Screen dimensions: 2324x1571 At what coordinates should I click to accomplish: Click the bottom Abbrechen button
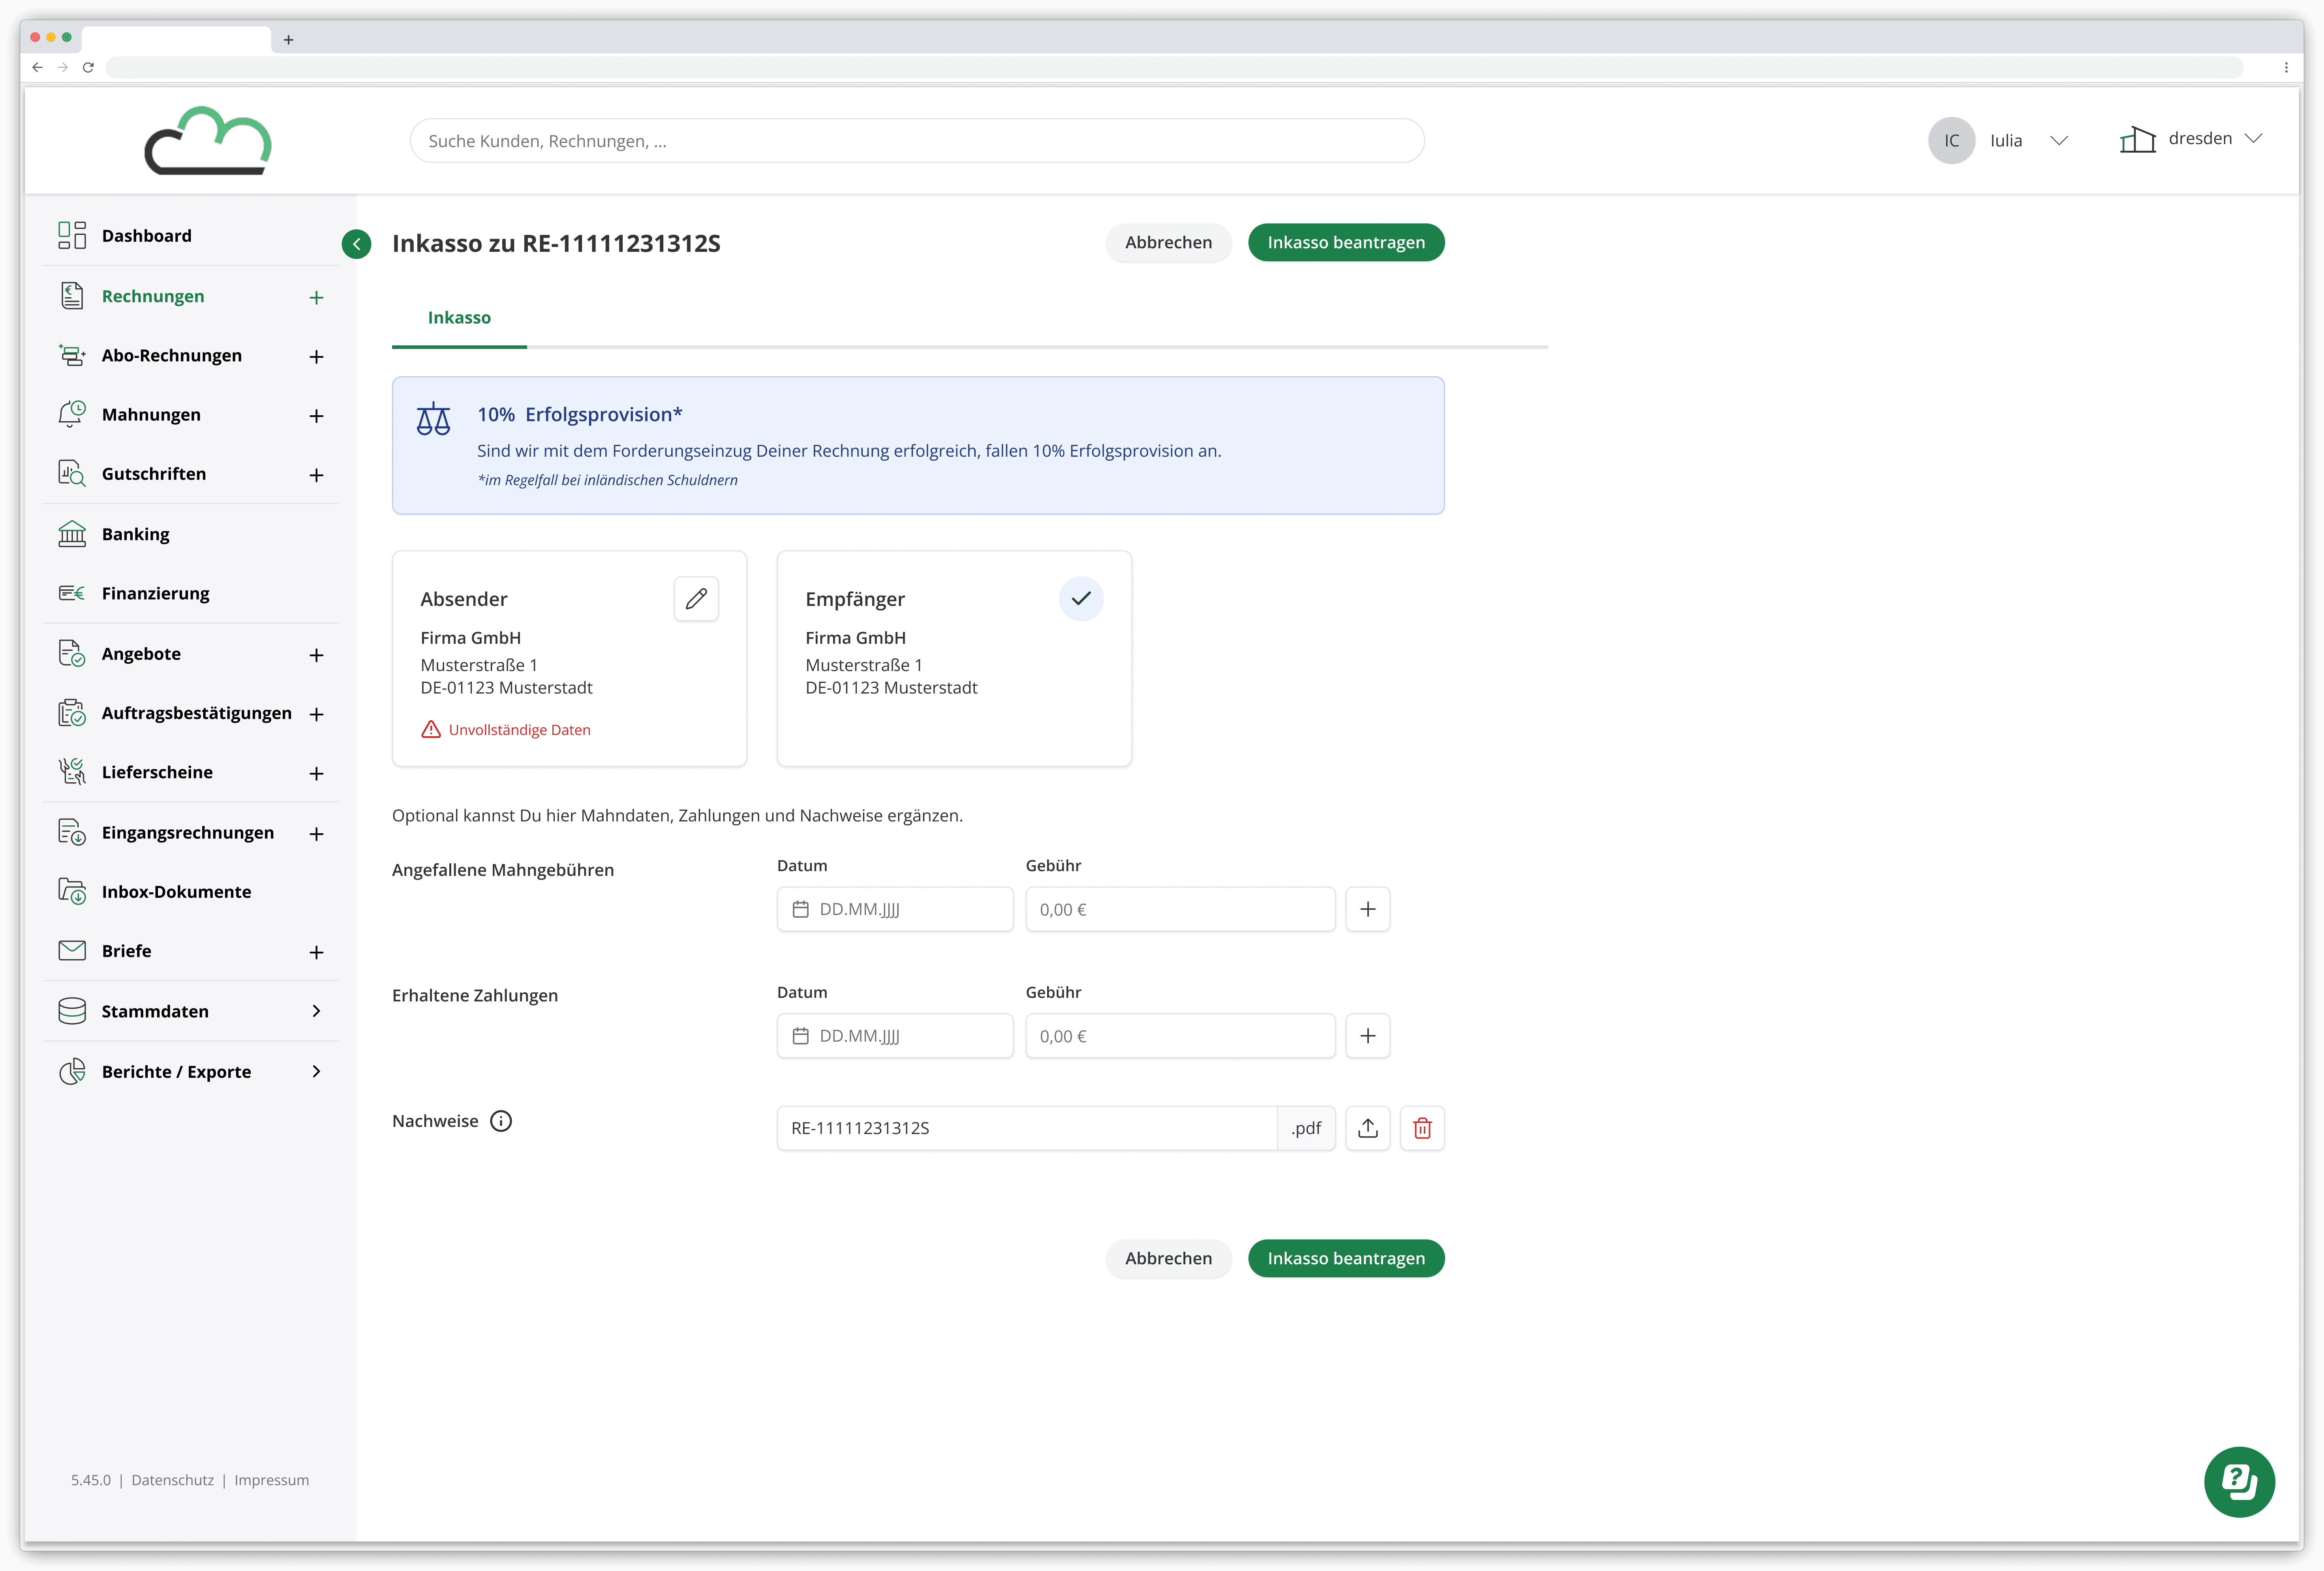point(1167,1258)
